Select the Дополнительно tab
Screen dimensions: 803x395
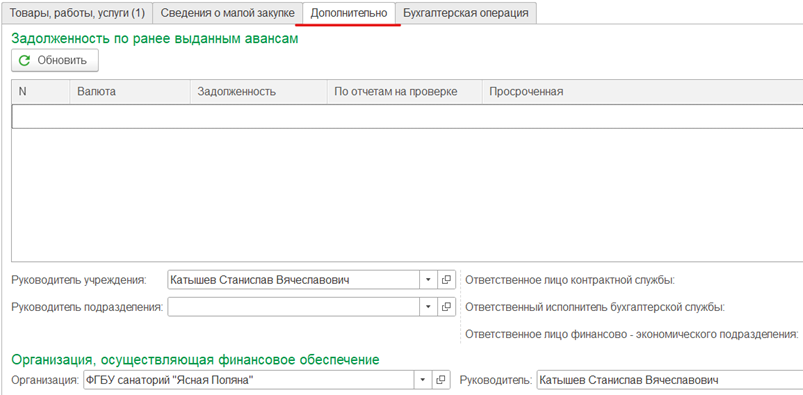pyautogui.click(x=349, y=13)
